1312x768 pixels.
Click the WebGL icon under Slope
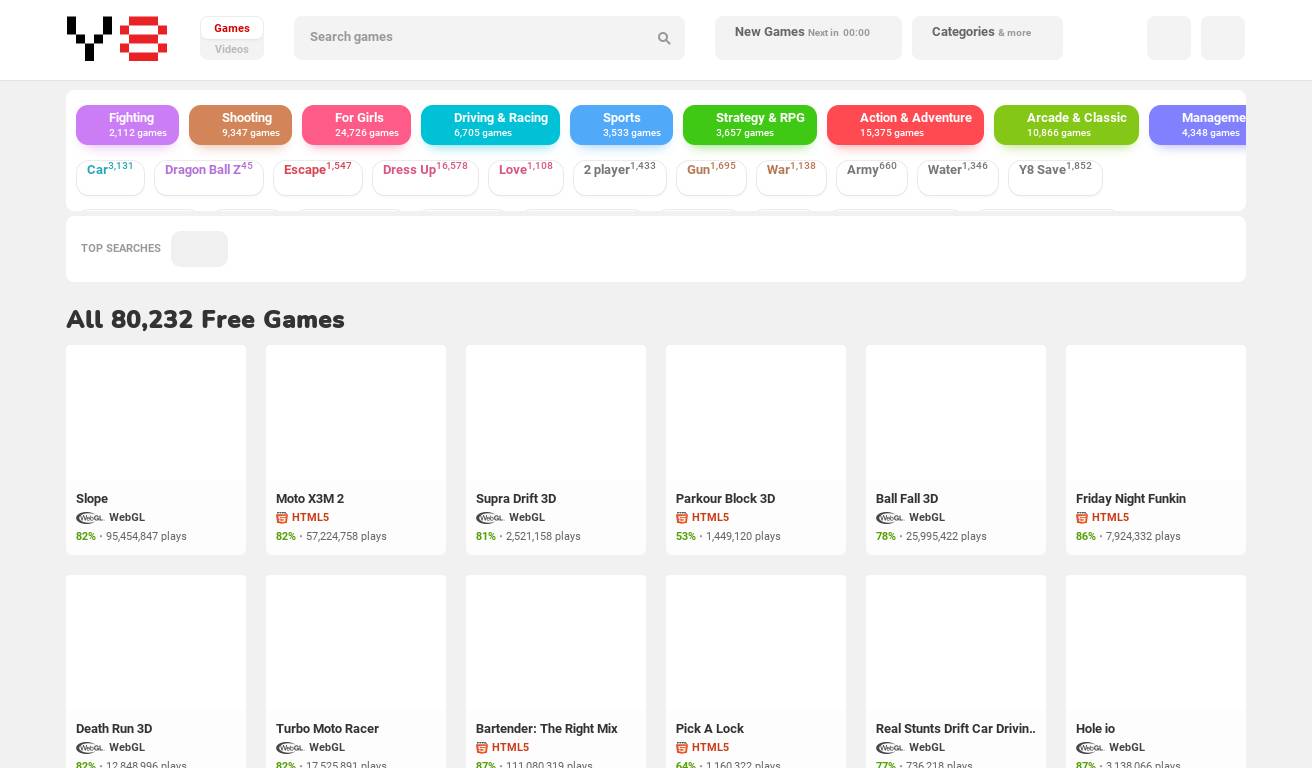click(x=90, y=518)
